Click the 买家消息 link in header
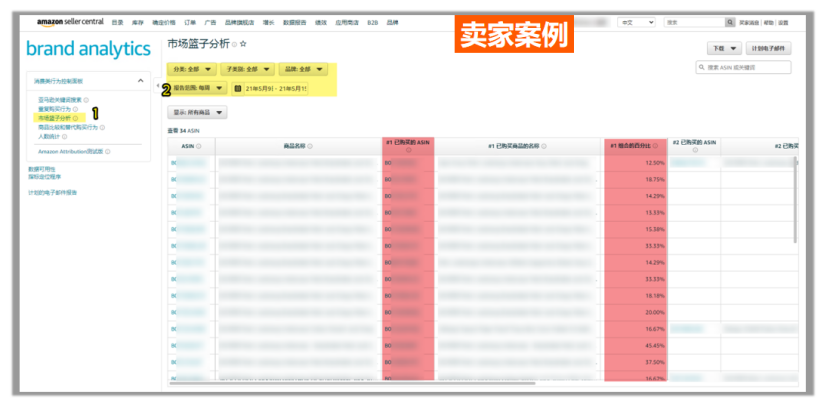The image size is (830, 410). tap(749, 23)
